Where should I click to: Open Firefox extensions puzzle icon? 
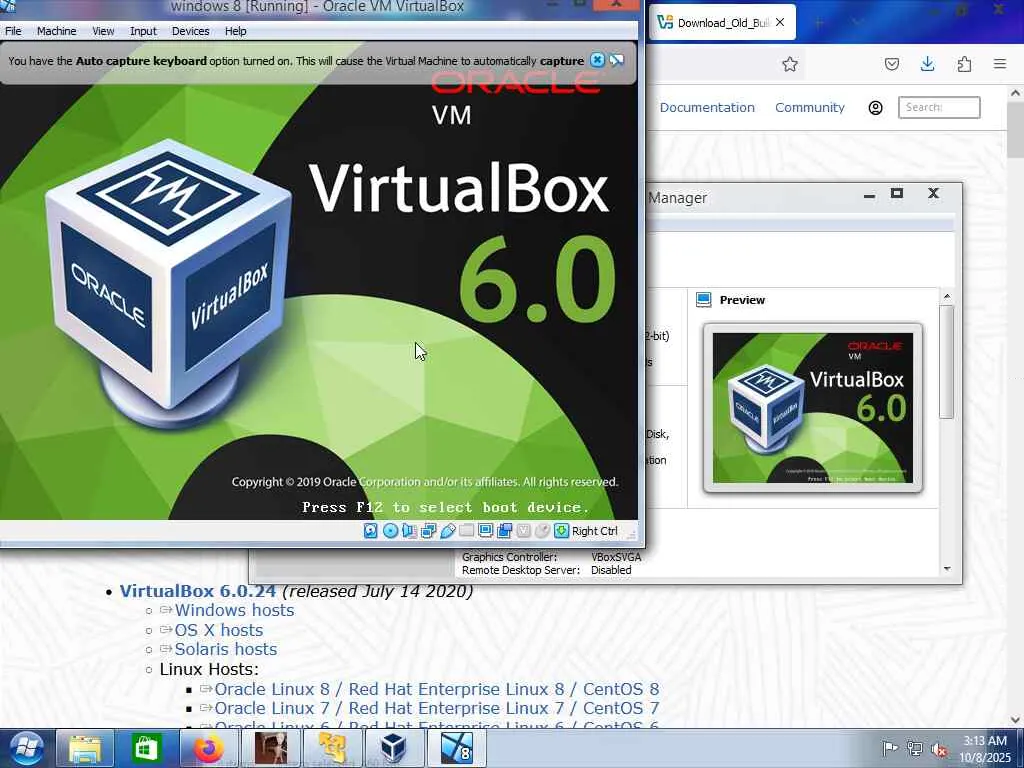(x=964, y=64)
